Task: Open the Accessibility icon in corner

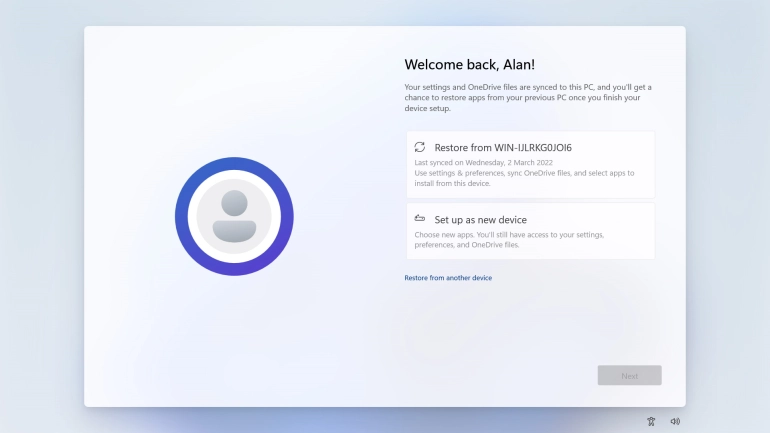Action: (651, 421)
